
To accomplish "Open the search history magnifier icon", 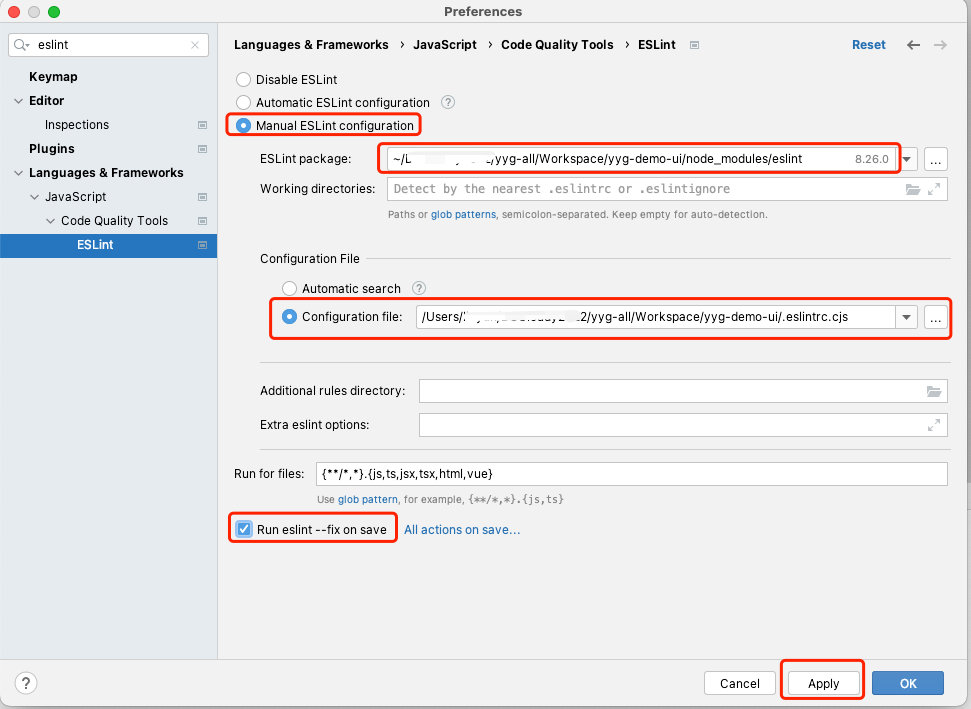I will pyautogui.click(x=21, y=45).
